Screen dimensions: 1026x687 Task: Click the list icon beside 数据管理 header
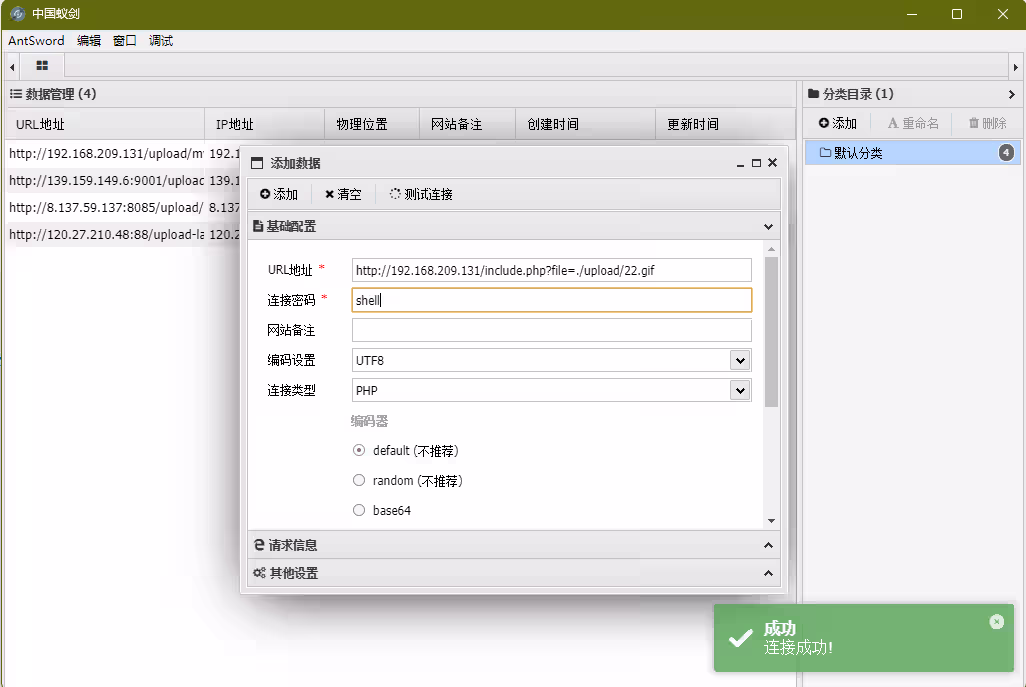point(17,93)
